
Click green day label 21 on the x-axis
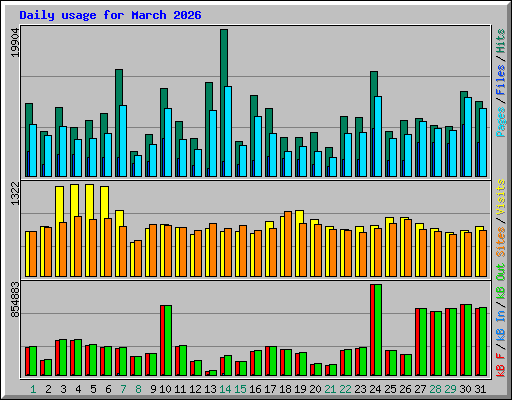tap(330, 389)
